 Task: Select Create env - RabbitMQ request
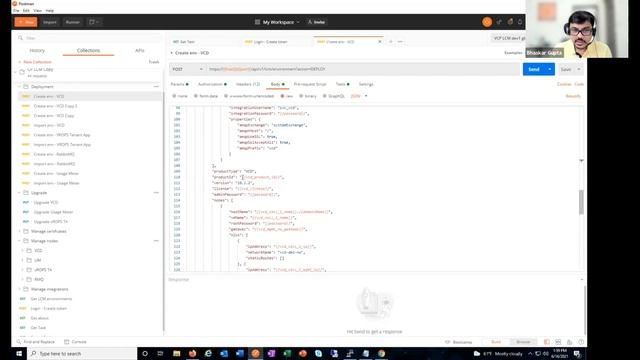[x=54, y=154]
